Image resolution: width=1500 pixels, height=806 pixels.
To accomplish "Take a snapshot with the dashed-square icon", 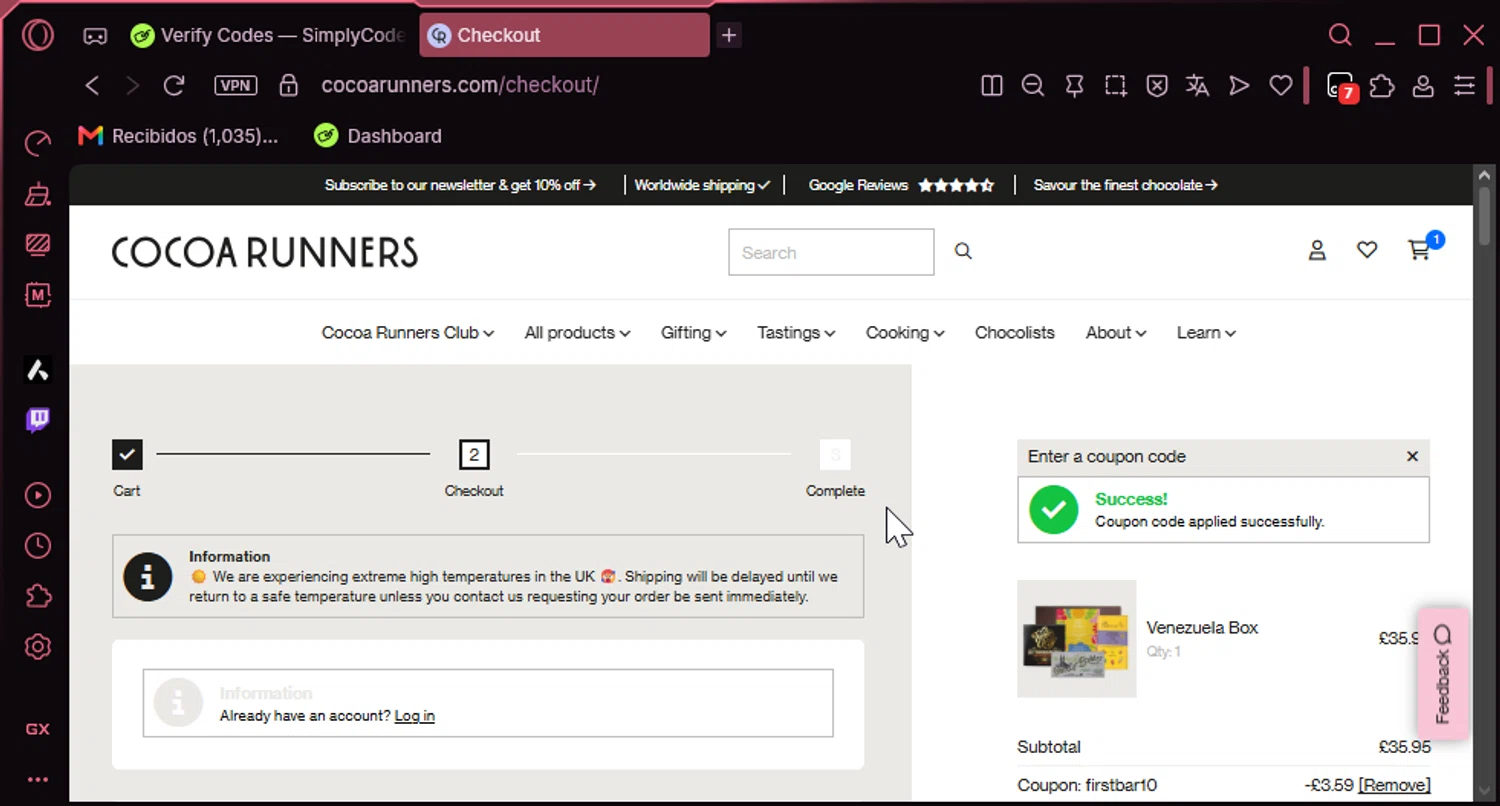I will coord(1116,86).
